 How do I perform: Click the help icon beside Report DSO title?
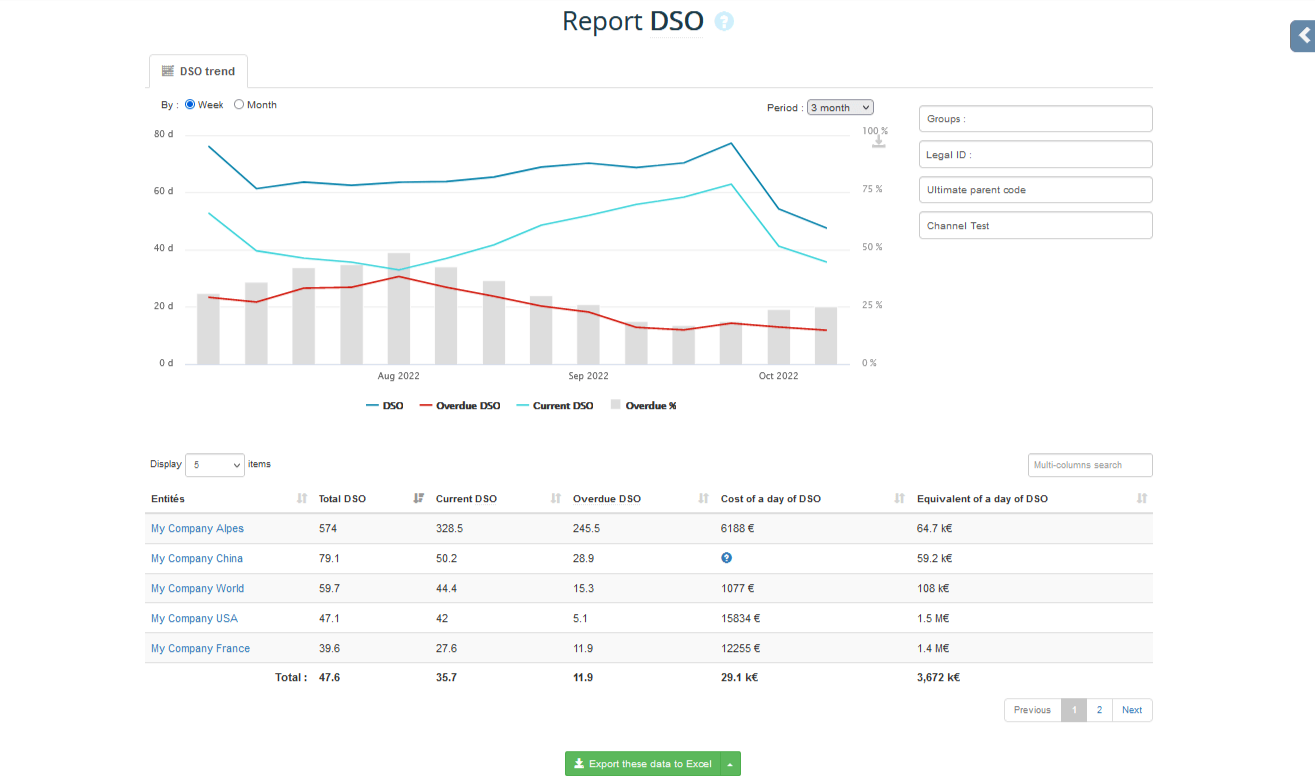pos(724,21)
